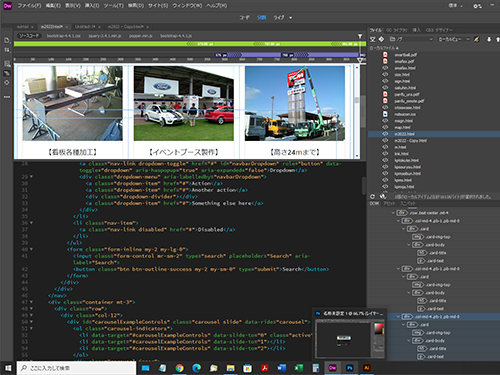Switch to the アセット panel tab

[389, 204]
